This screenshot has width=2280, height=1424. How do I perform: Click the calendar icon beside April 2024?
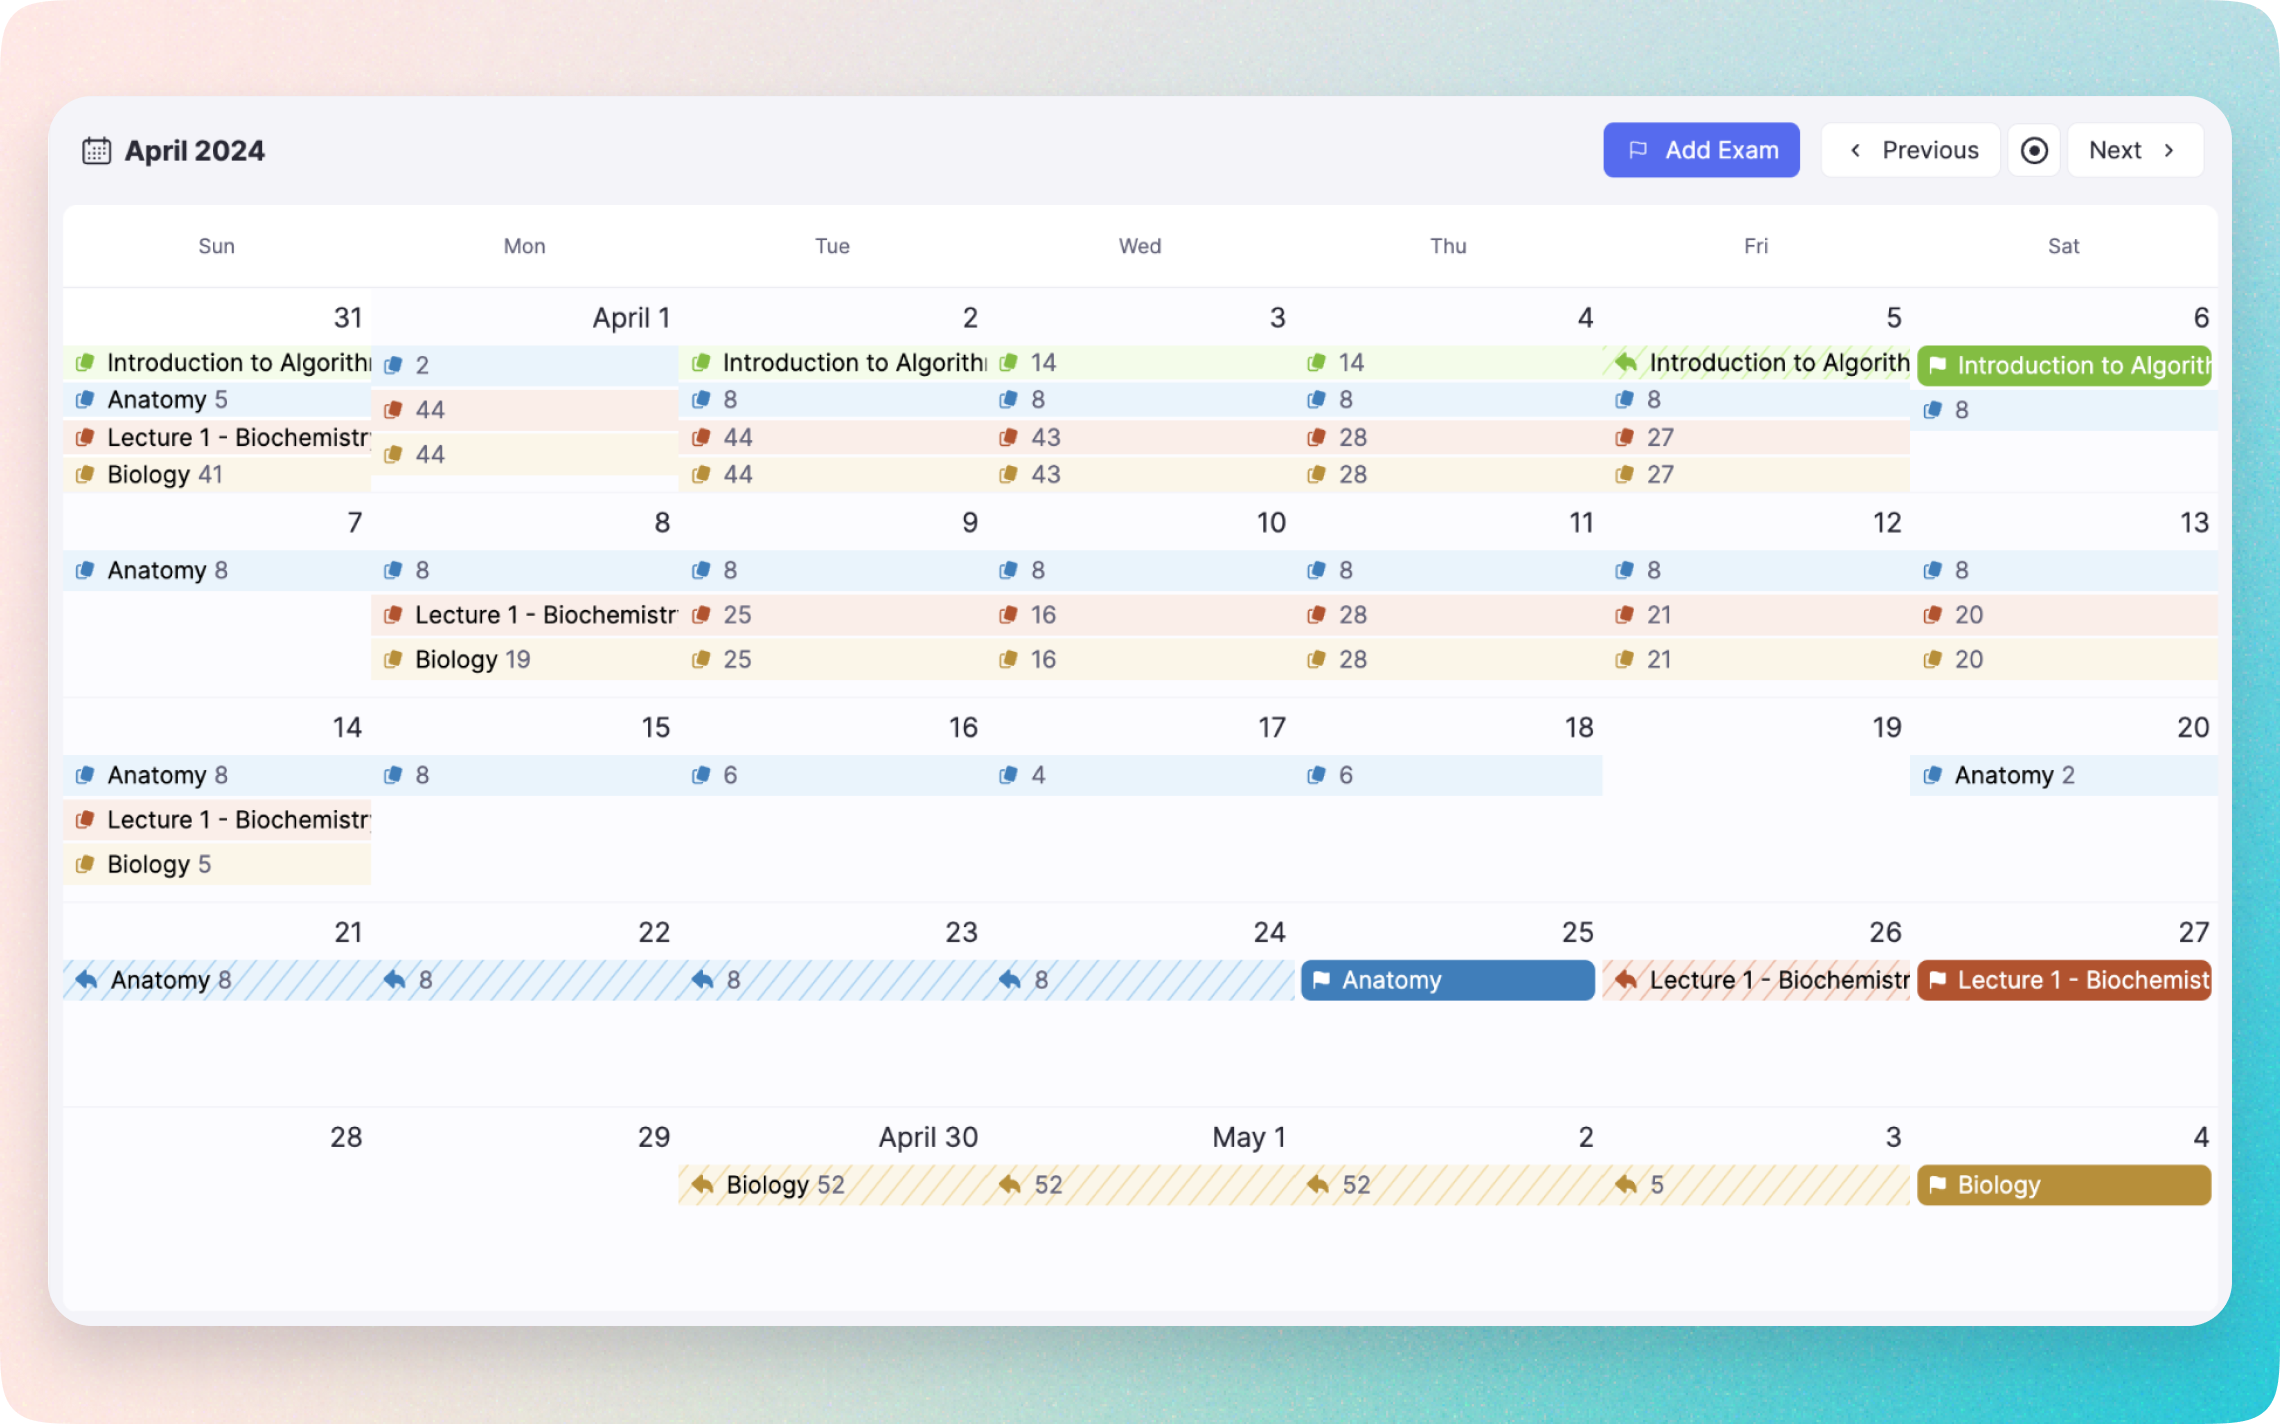pyautogui.click(x=96, y=150)
